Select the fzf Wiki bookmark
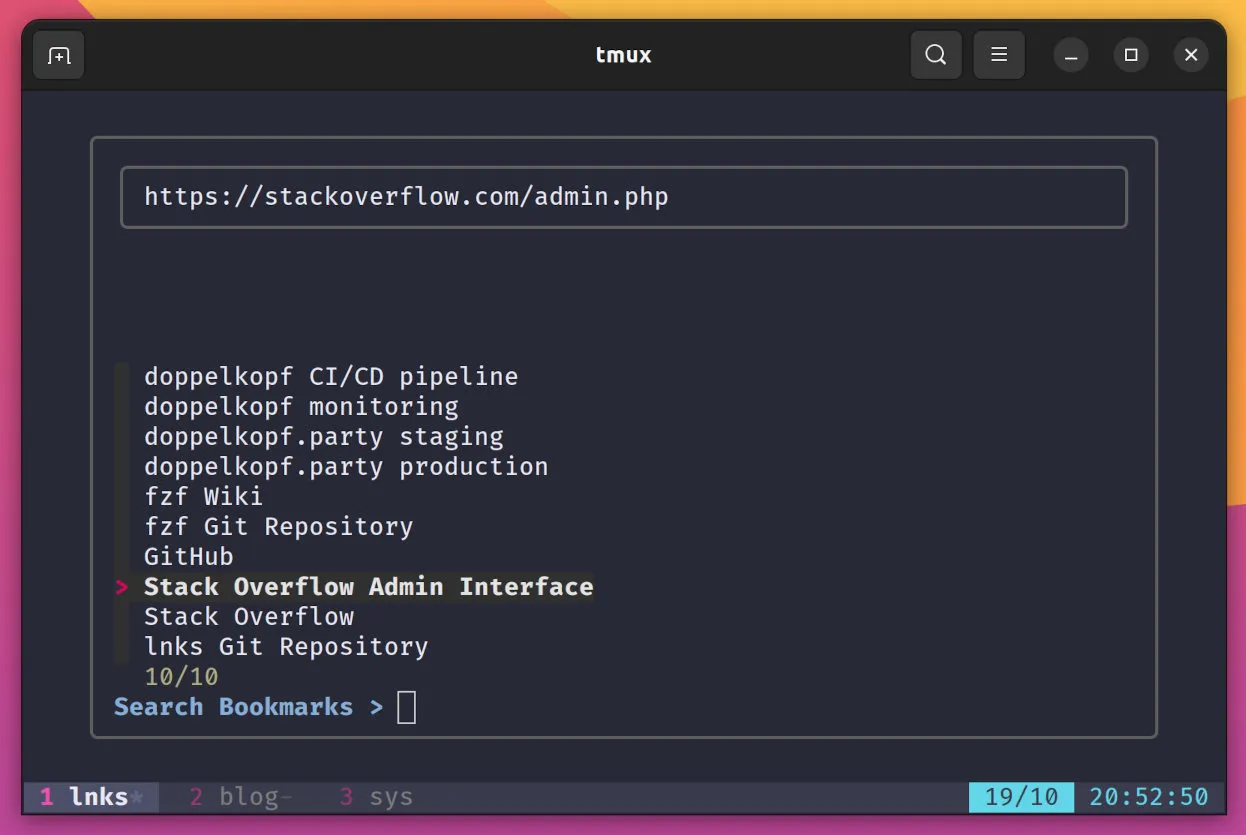This screenshot has width=1246, height=835. [x=203, y=497]
